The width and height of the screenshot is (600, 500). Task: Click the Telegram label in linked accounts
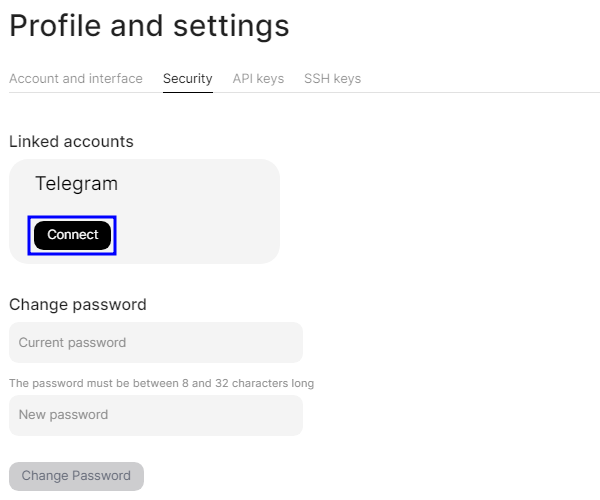[76, 184]
